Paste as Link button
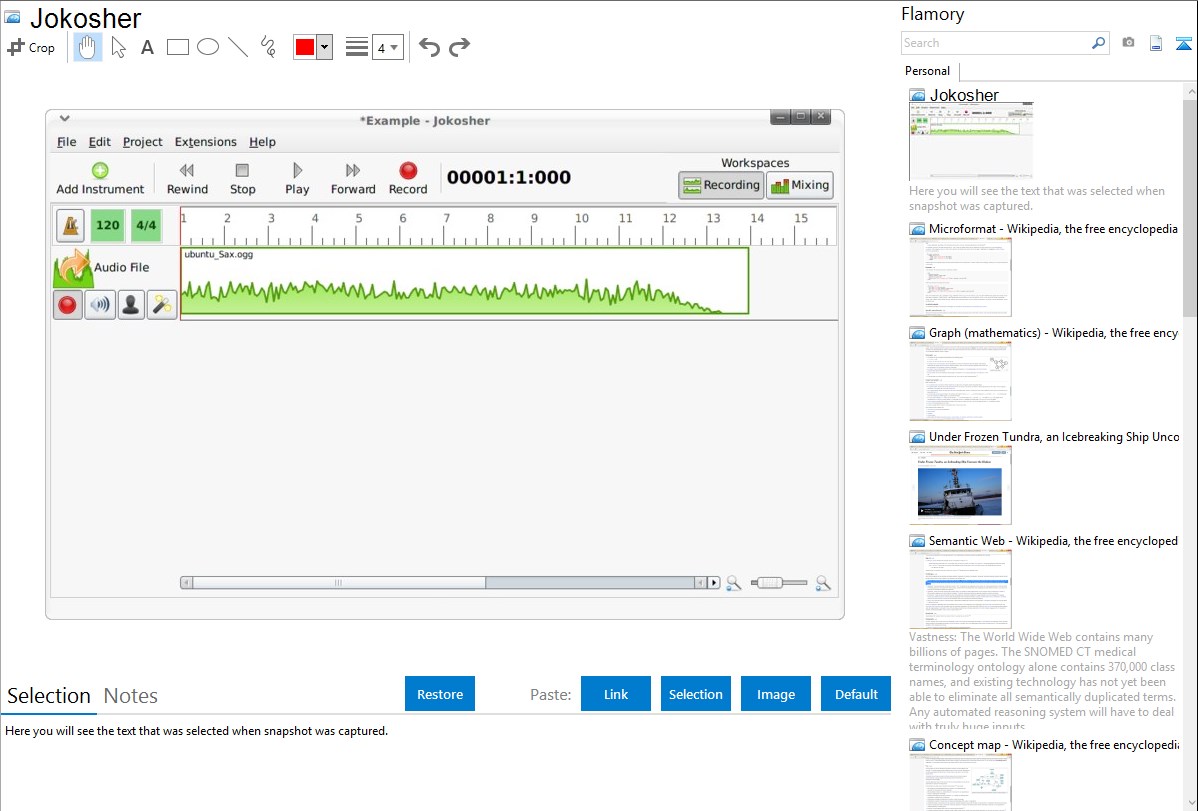The width and height of the screenshot is (1198, 811). click(x=616, y=694)
